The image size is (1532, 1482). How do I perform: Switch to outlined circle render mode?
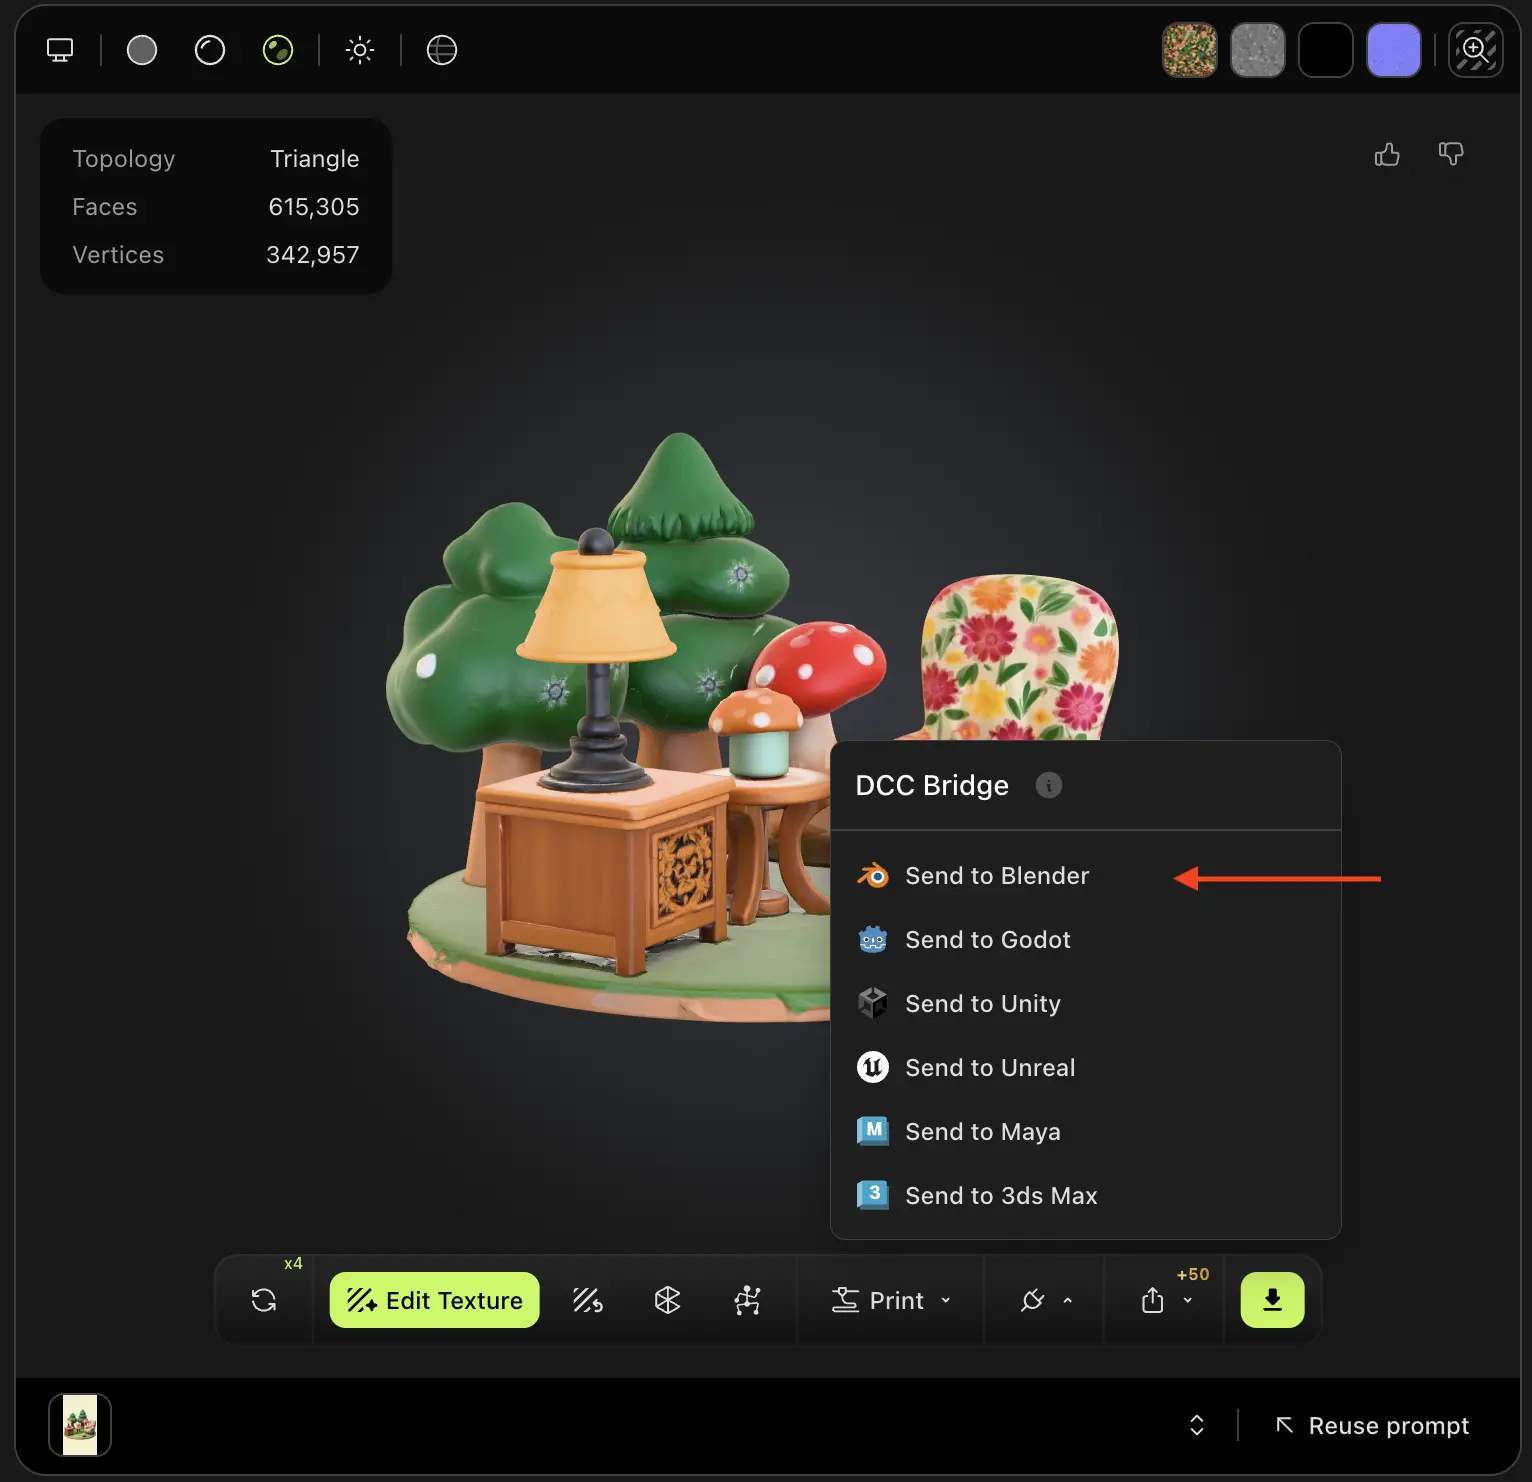tap(210, 50)
